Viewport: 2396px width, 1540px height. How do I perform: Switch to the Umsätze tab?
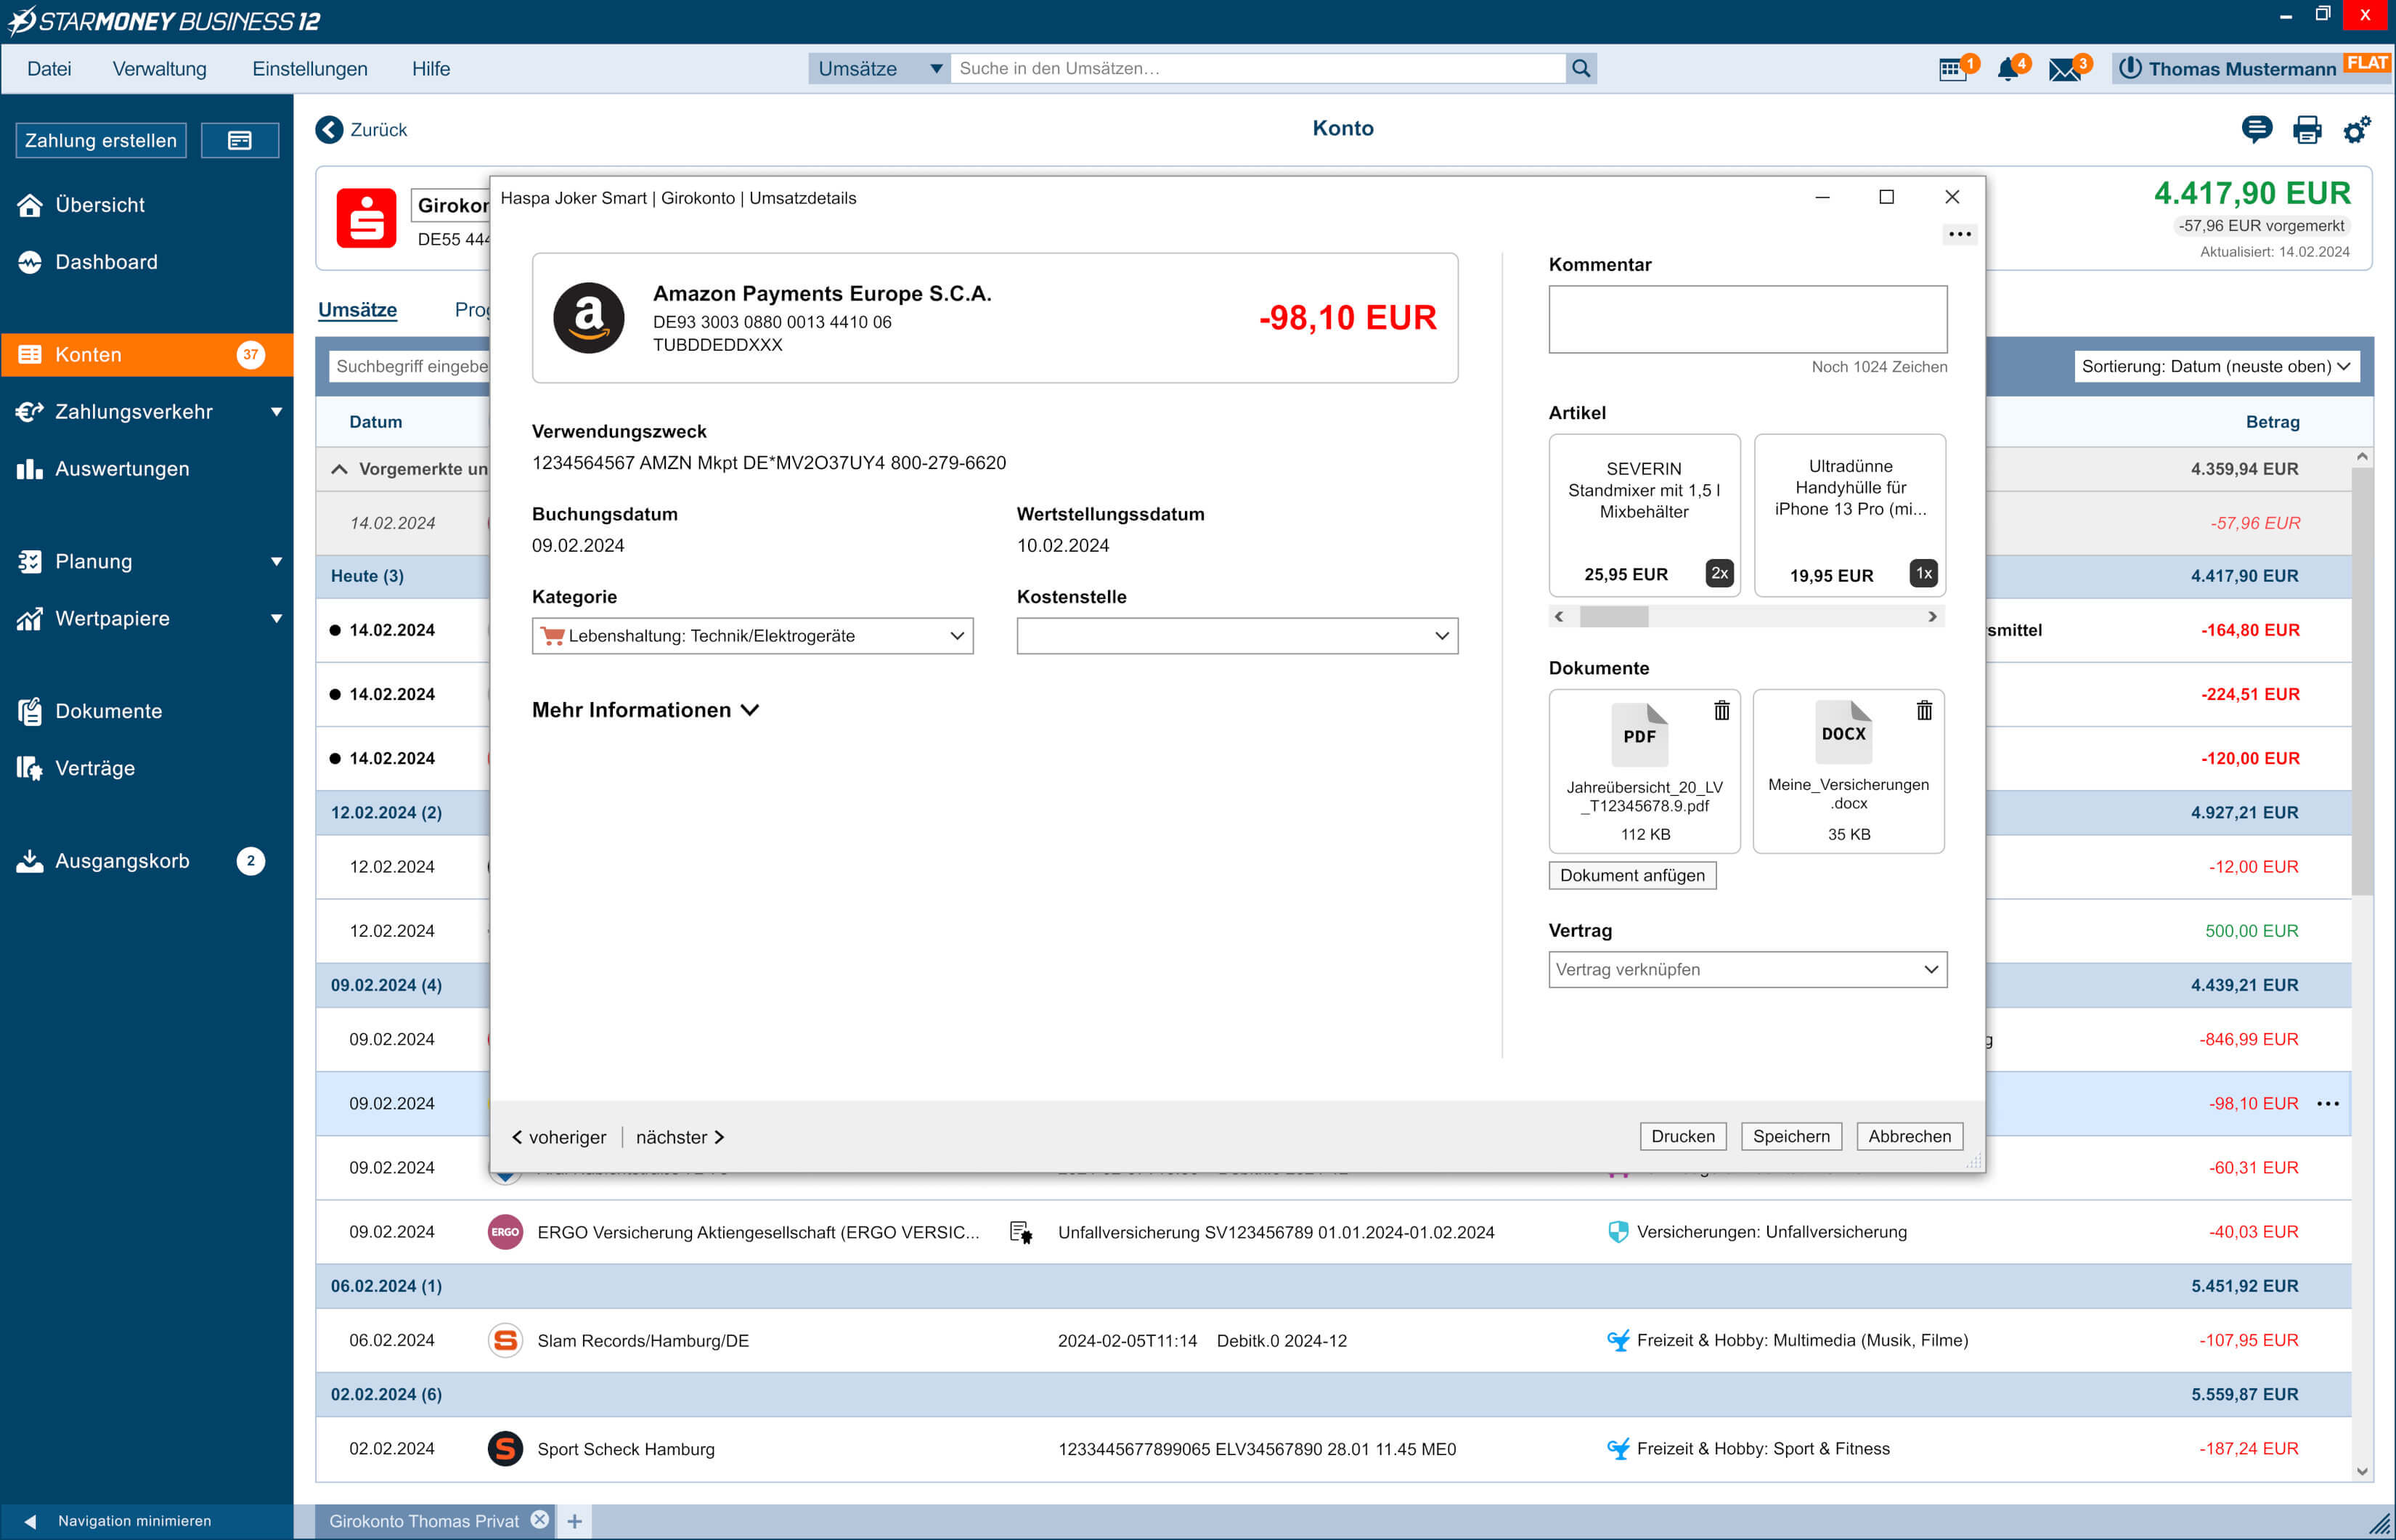point(357,310)
